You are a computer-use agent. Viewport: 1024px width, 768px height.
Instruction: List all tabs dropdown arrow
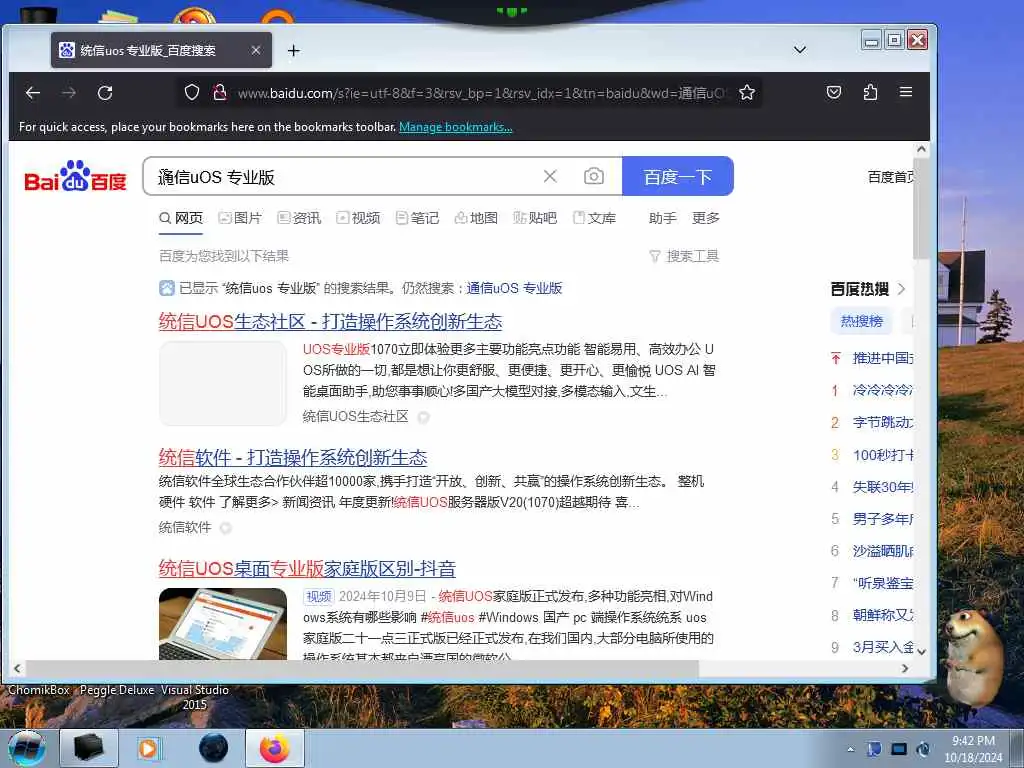(x=799, y=50)
